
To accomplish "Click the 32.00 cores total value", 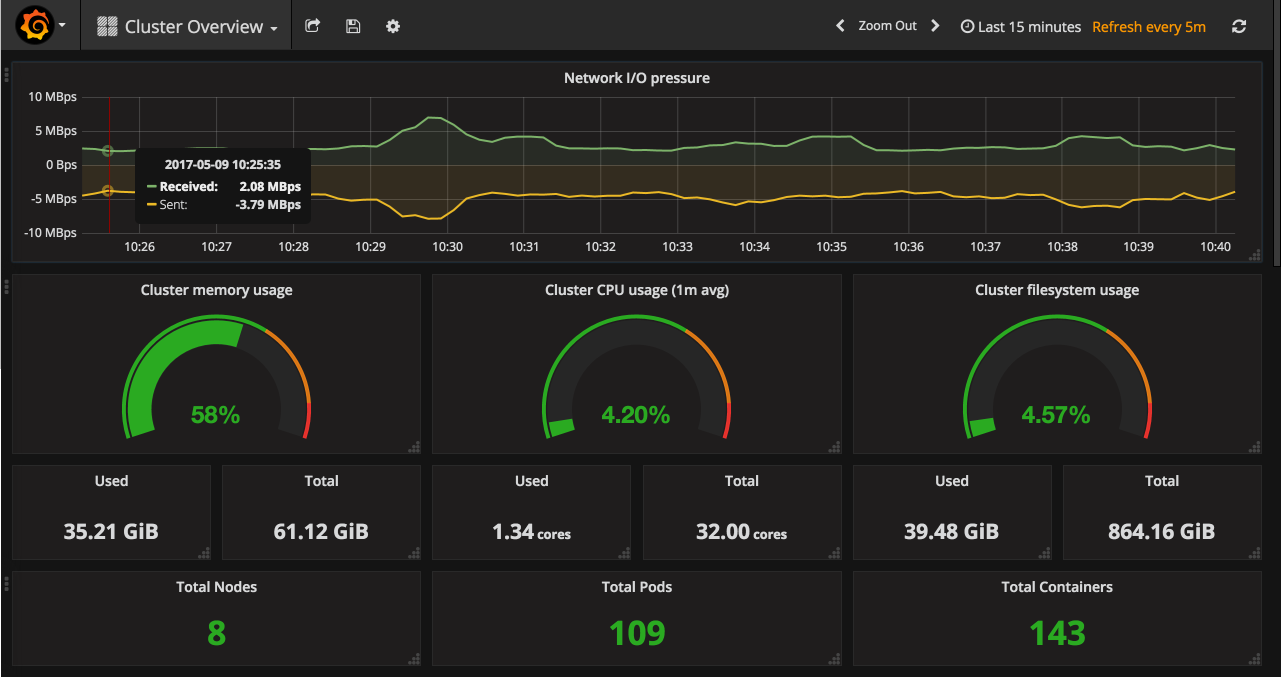I will [x=741, y=532].
